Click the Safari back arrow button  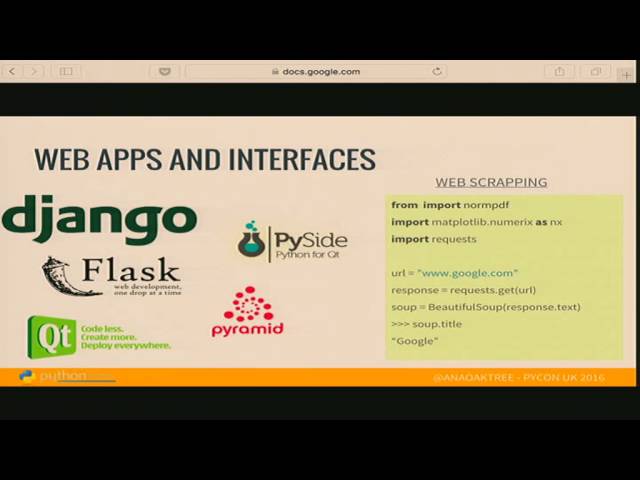pyautogui.click(x=12, y=72)
